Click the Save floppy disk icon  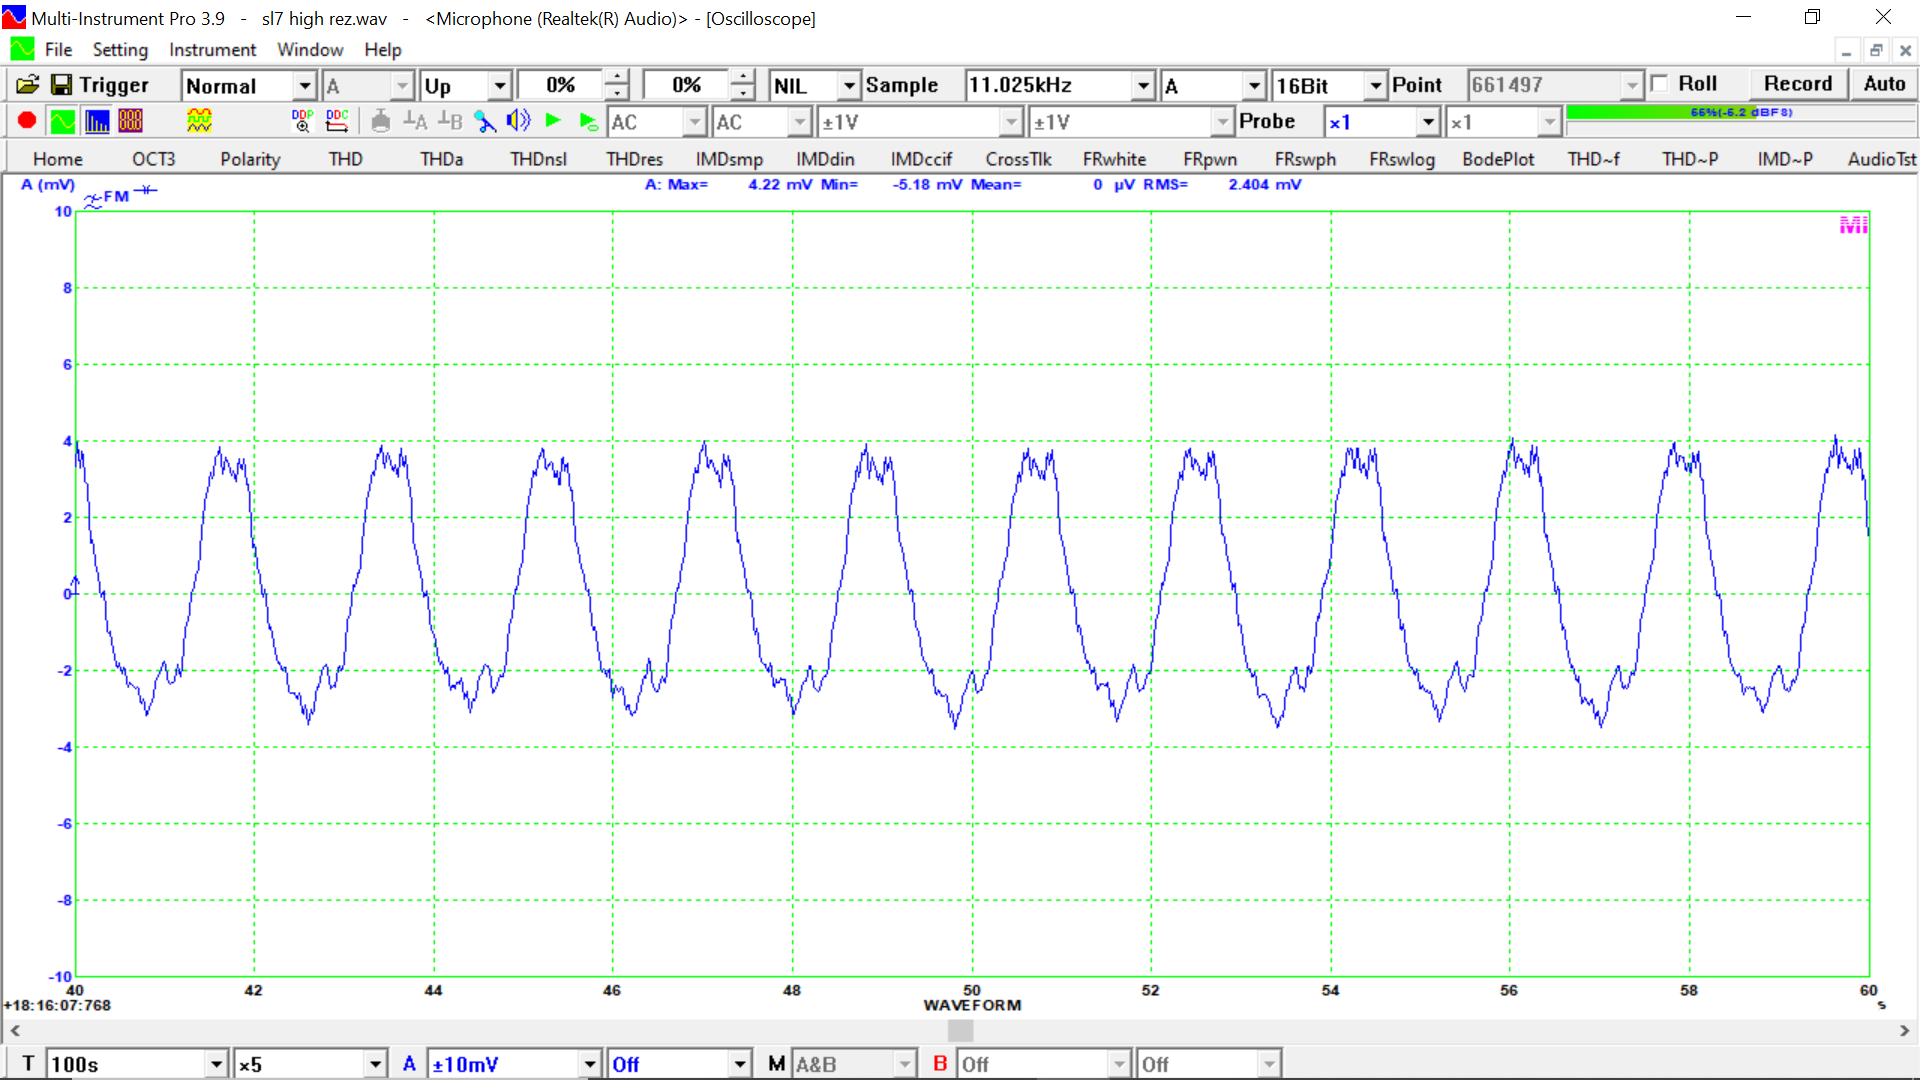tap(62, 85)
